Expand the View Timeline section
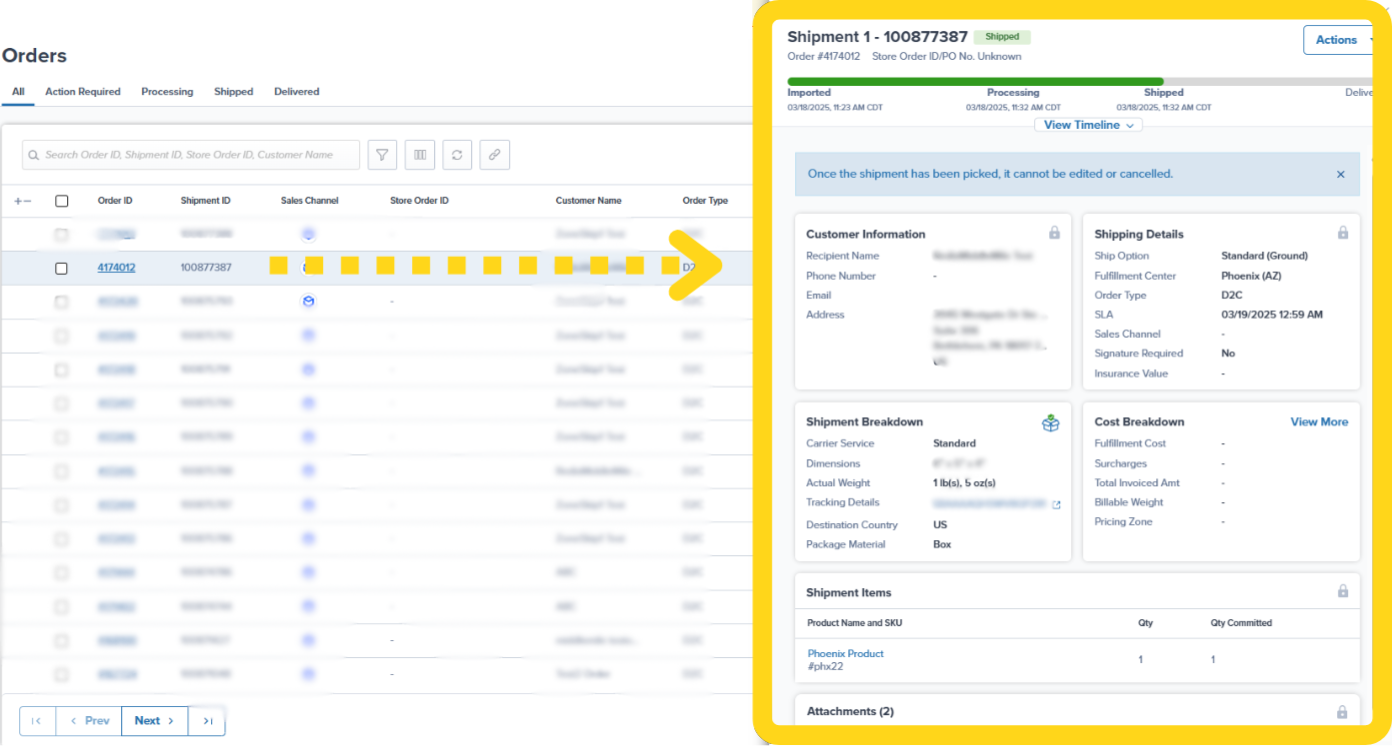The width and height of the screenshot is (1392, 750). [1088, 124]
